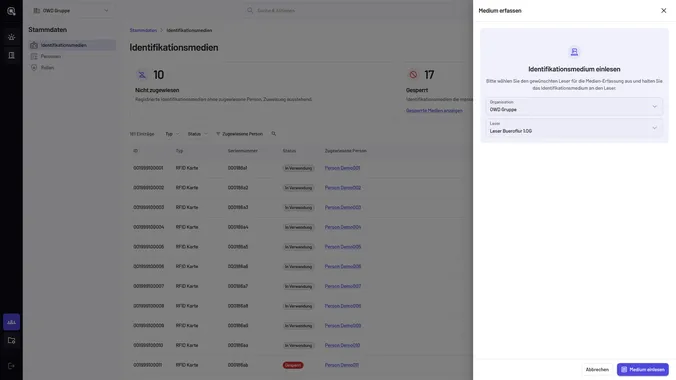
Task: Click the Gesperrt card icon
Action: click(x=413, y=75)
